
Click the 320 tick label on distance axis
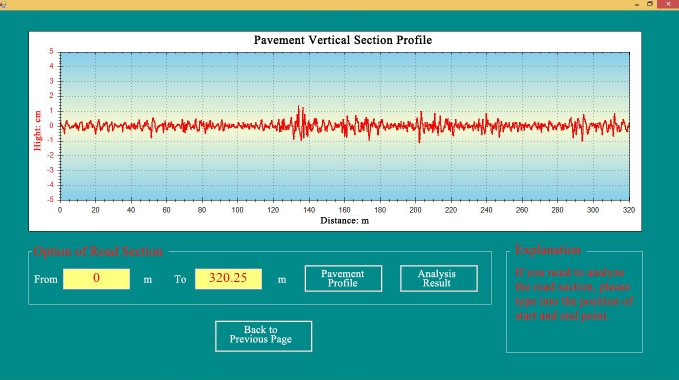(x=629, y=210)
